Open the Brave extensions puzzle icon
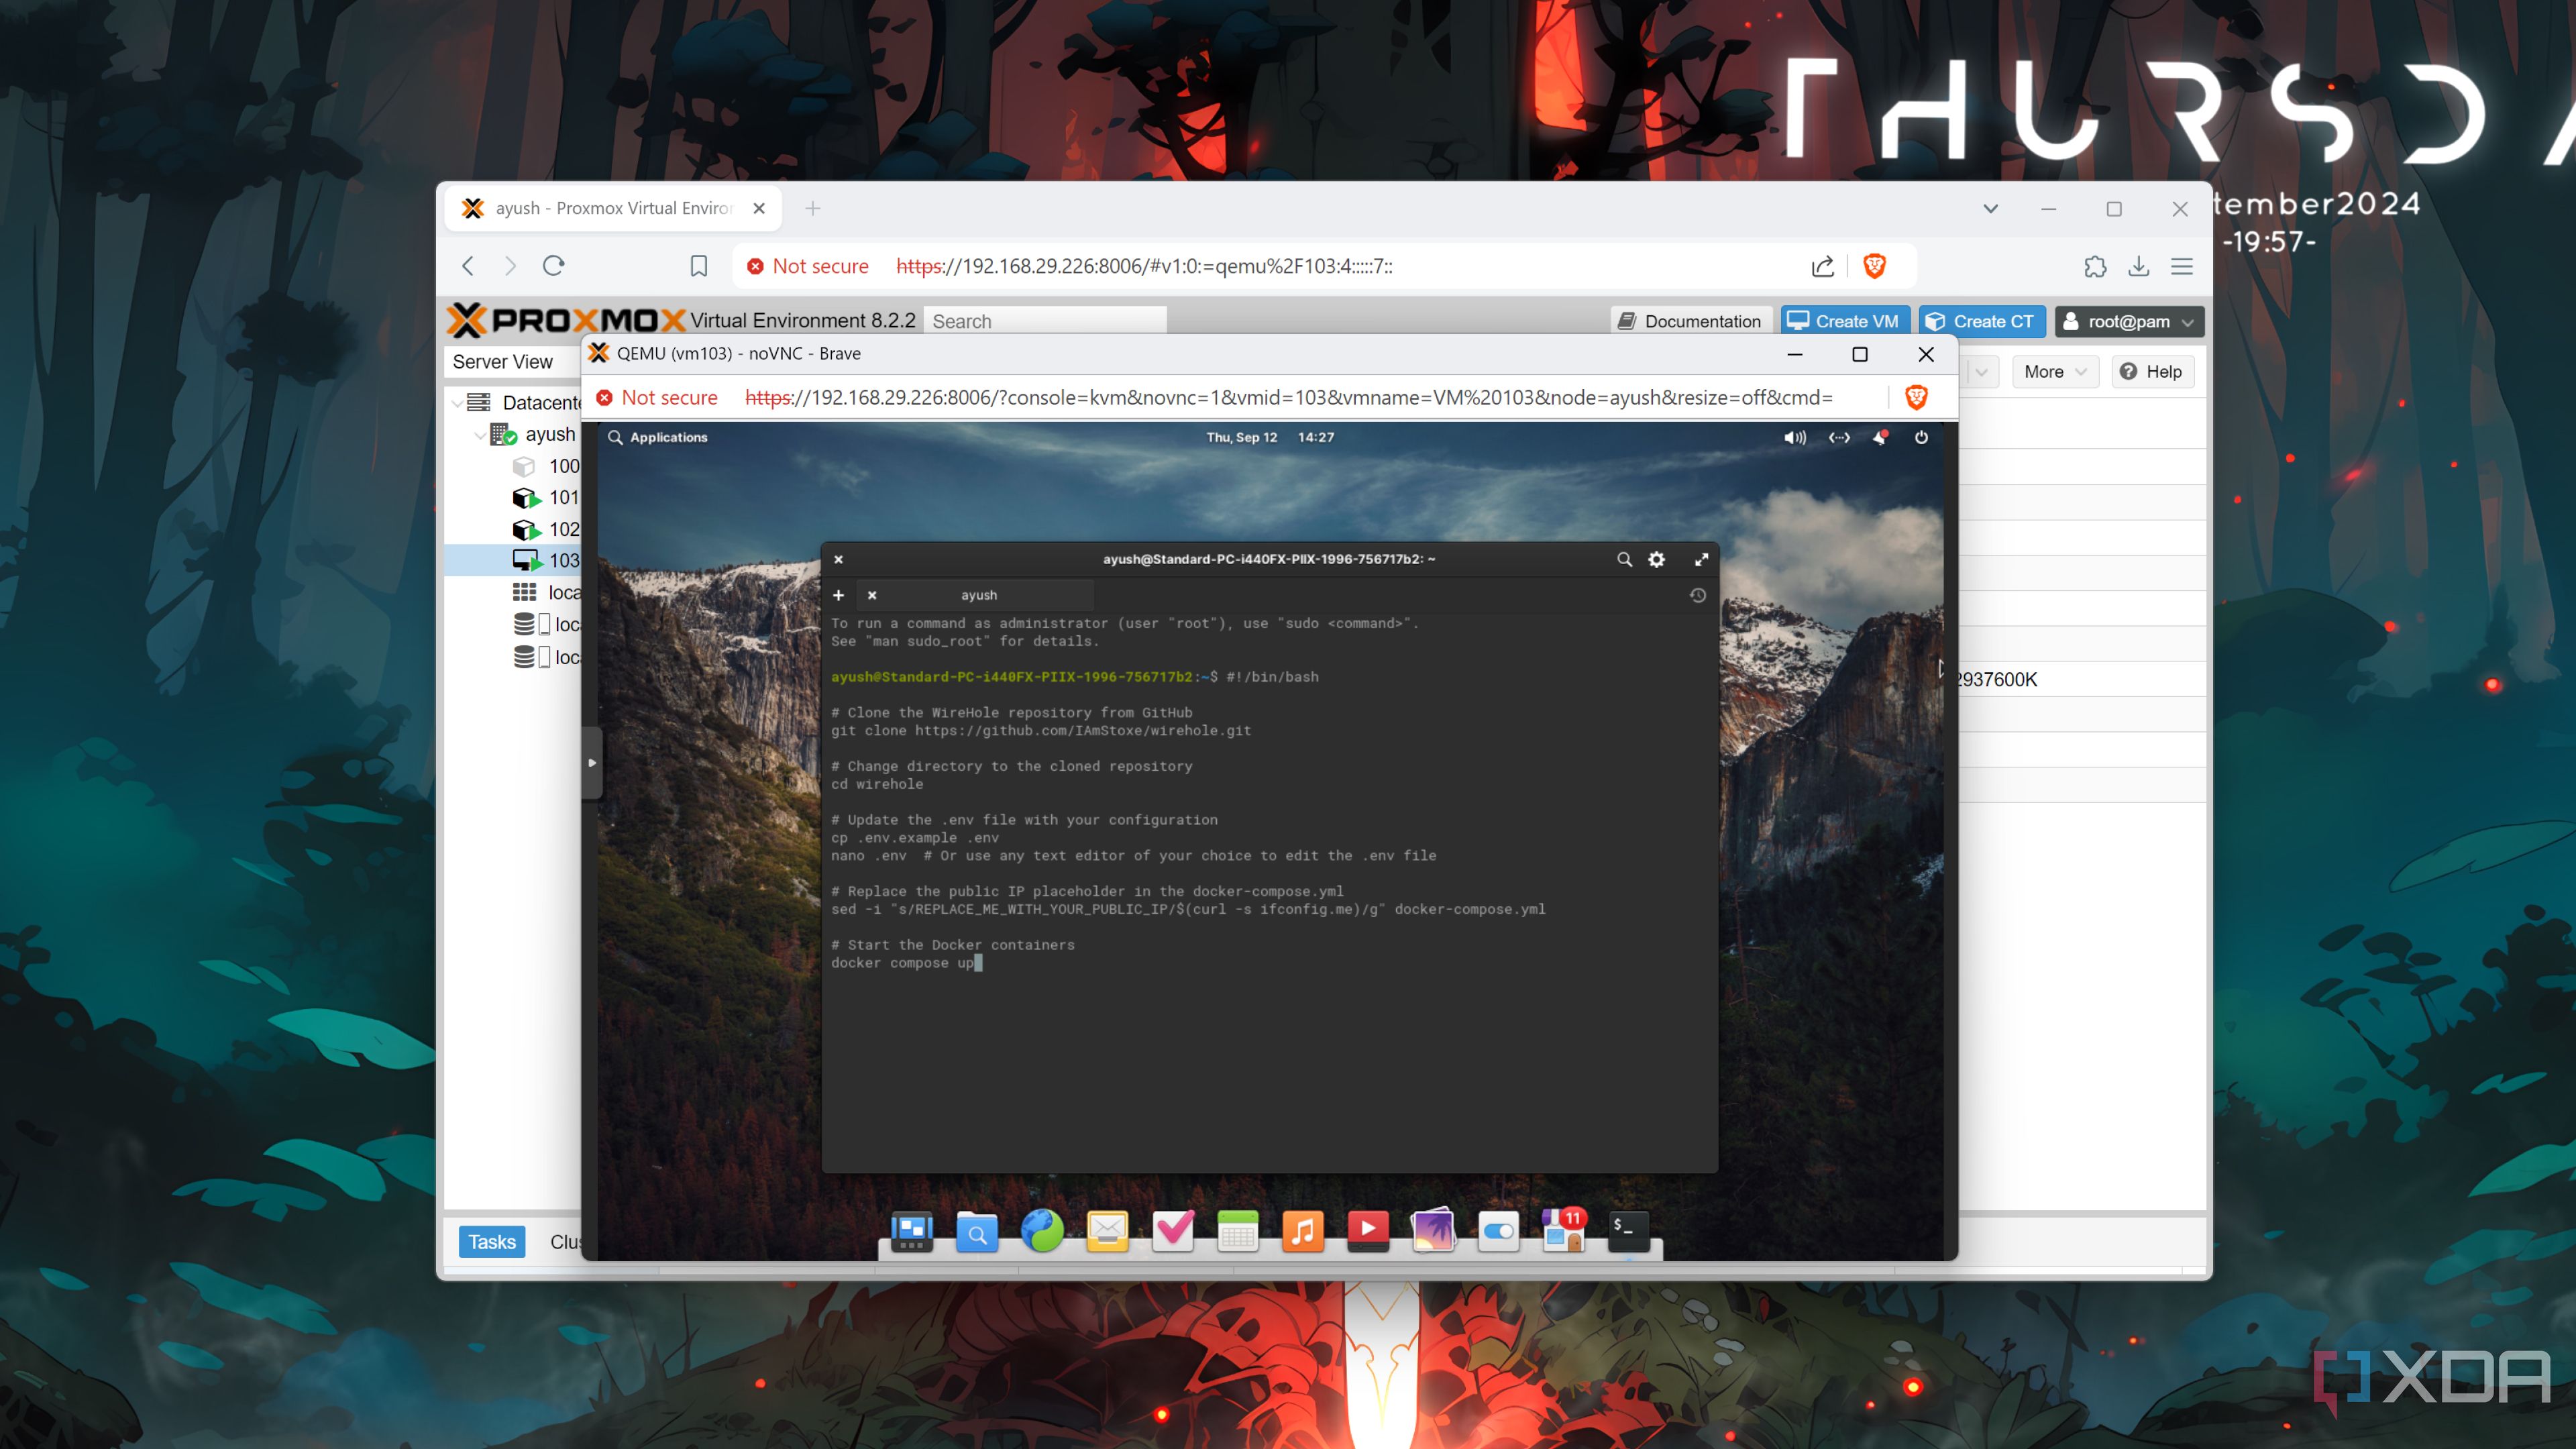Viewport: 2576px width, 1449px height. (x=2095, y=266)
